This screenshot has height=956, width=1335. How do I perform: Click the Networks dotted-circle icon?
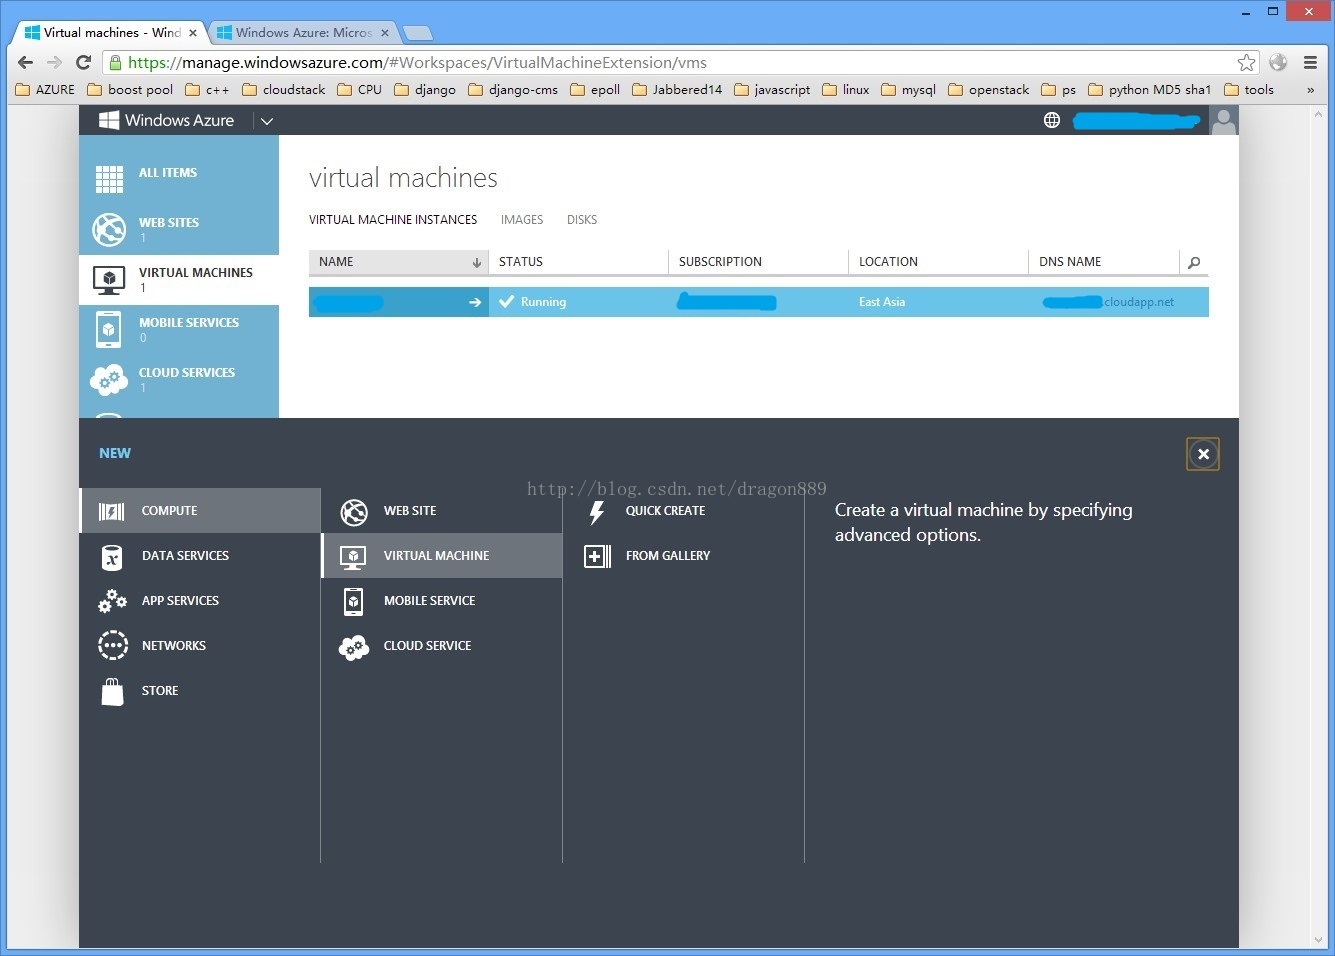(x=112, y=646)
